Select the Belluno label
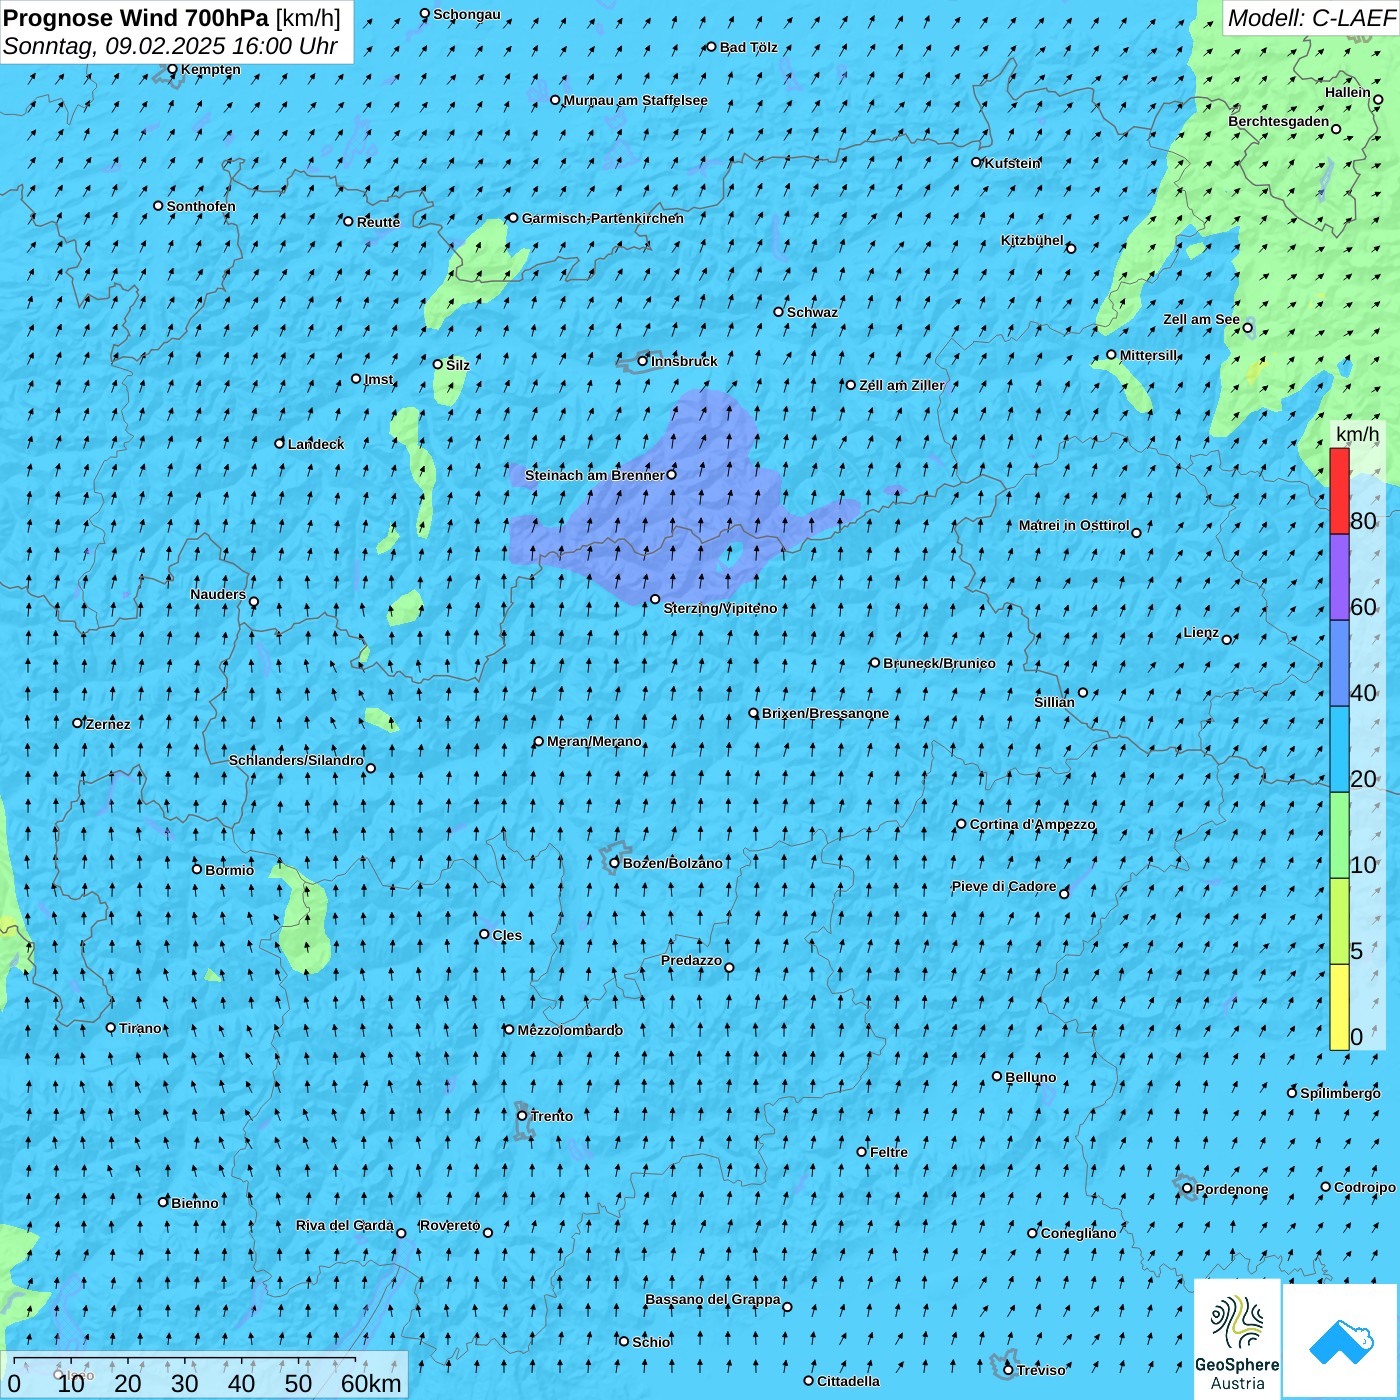Image resolution: width=1400 pixels, height=1400 pixels. tap(1031, 1077)
